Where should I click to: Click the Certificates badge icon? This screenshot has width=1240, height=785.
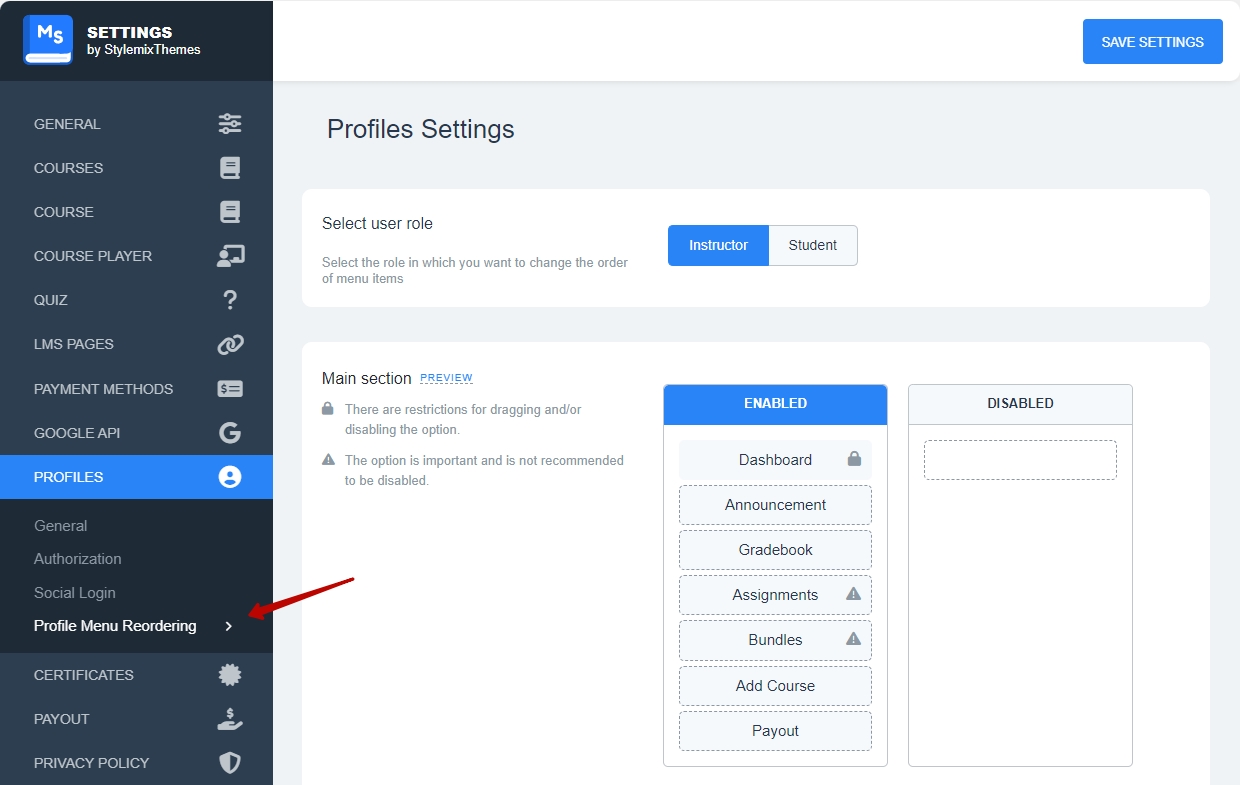point(230,675)
